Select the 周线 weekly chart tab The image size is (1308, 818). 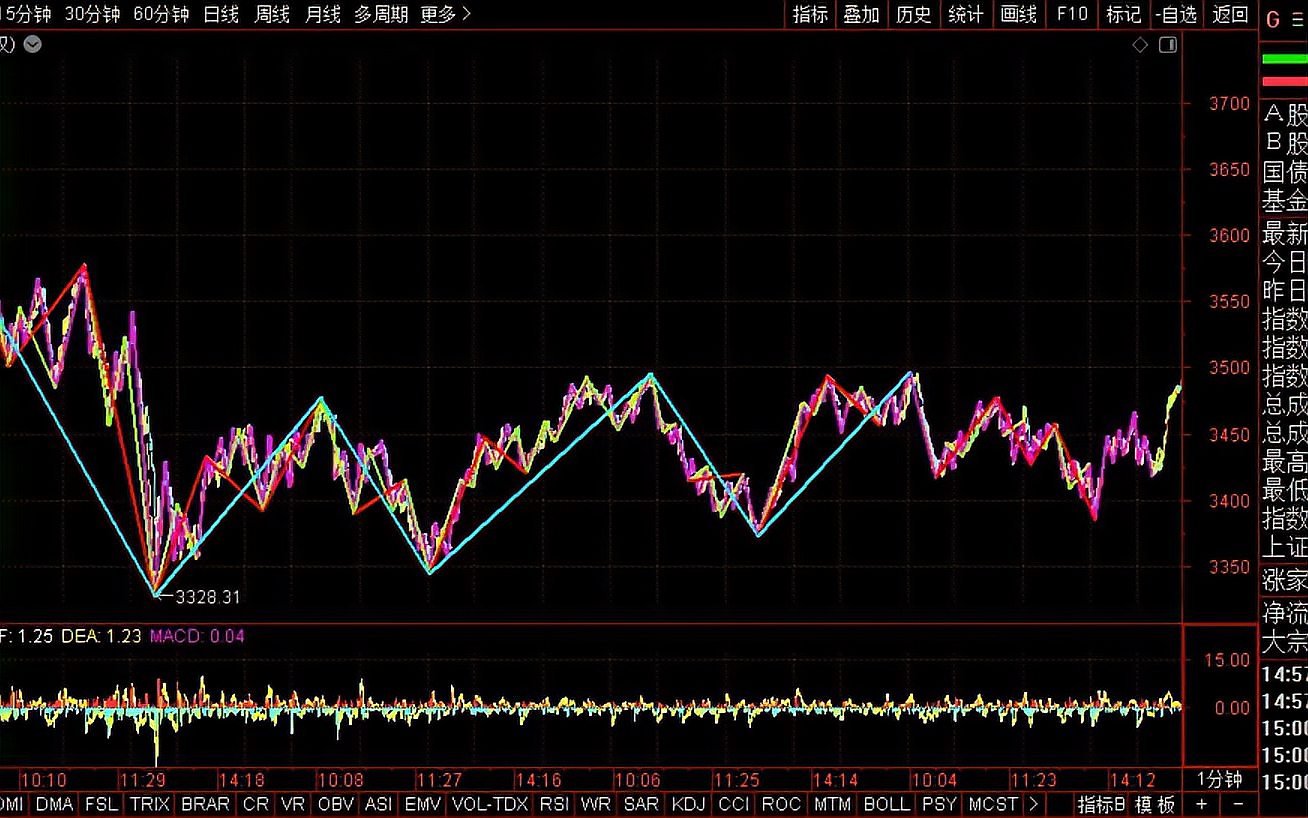pyautogui.click(x=272, y=14)
